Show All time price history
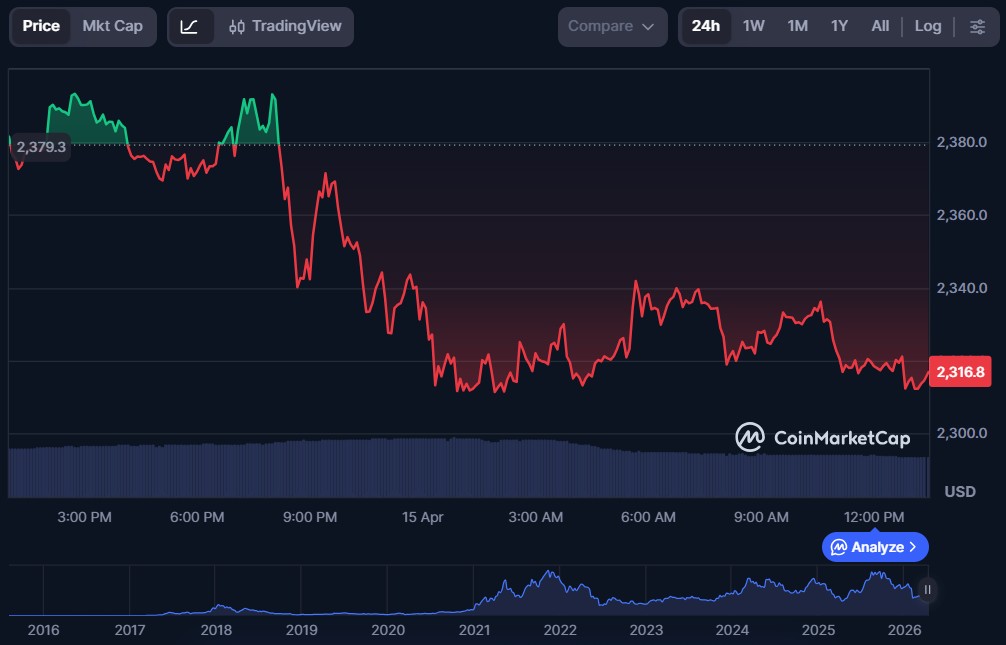 coord(880,26)
